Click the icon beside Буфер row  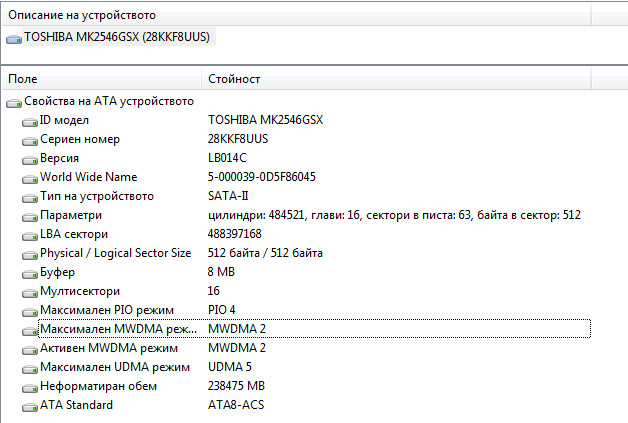click(x=30, y=272)
